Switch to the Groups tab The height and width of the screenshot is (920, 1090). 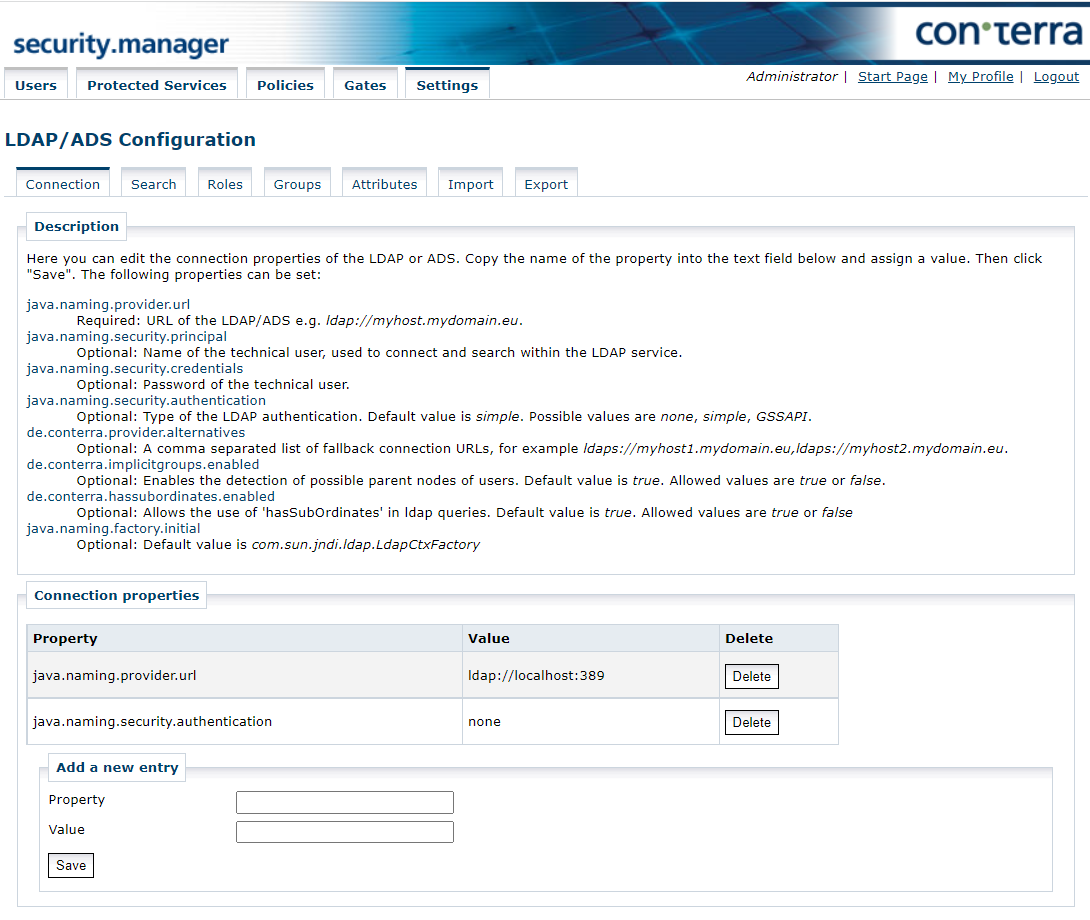coord(297,184)
